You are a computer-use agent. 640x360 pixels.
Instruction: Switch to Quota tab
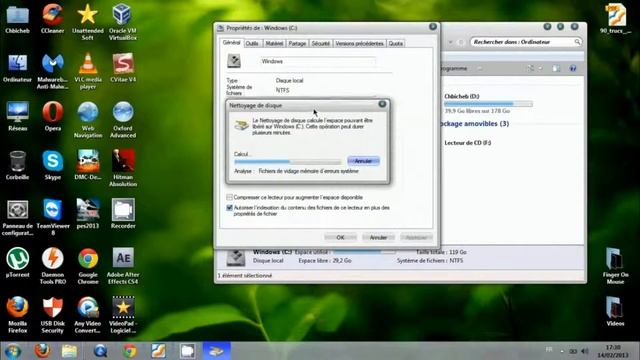click(x=396, y=43)
